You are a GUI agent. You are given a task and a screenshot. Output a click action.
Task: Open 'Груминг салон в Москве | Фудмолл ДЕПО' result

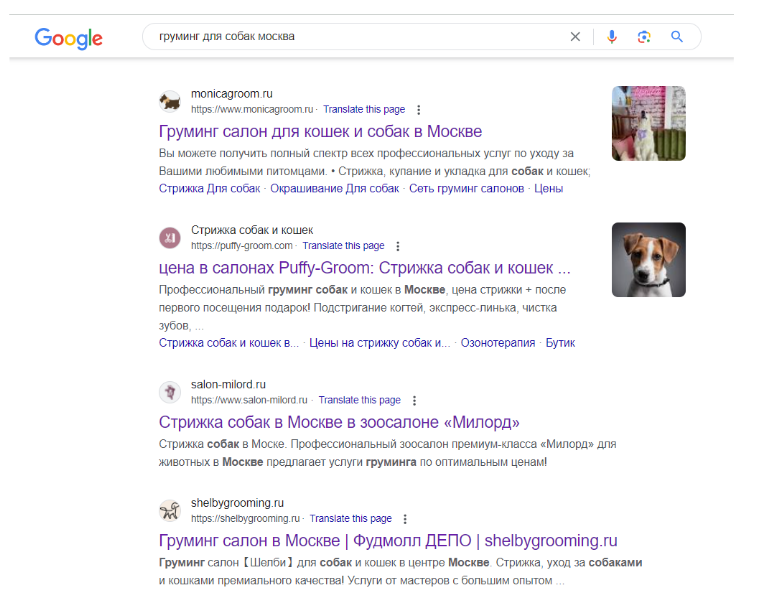388,541
